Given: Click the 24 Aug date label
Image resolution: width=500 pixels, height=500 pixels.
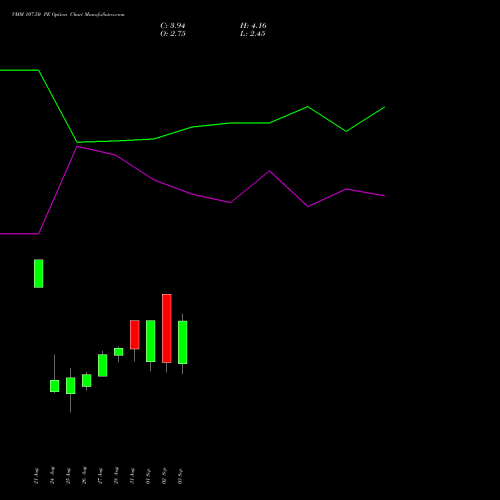Looking at the screenshot, I should [52, 476].
